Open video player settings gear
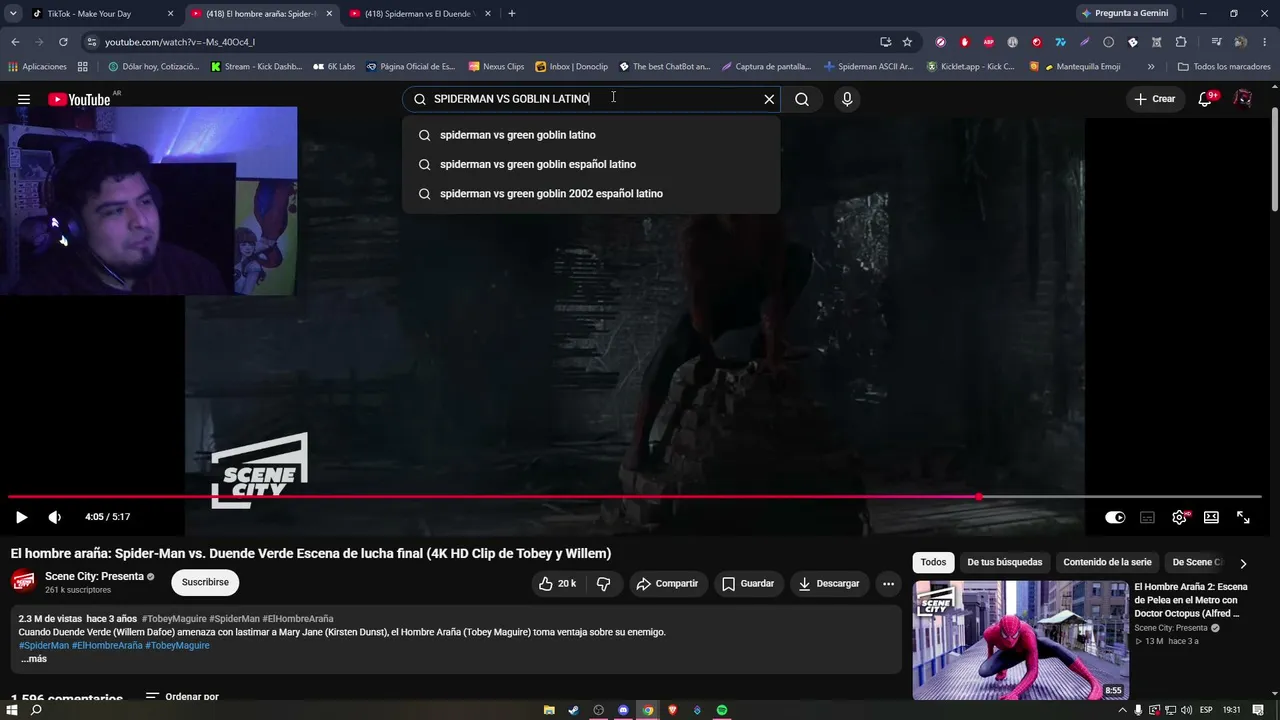Viewport: 1280px width, 720px height. [1180, 517]
